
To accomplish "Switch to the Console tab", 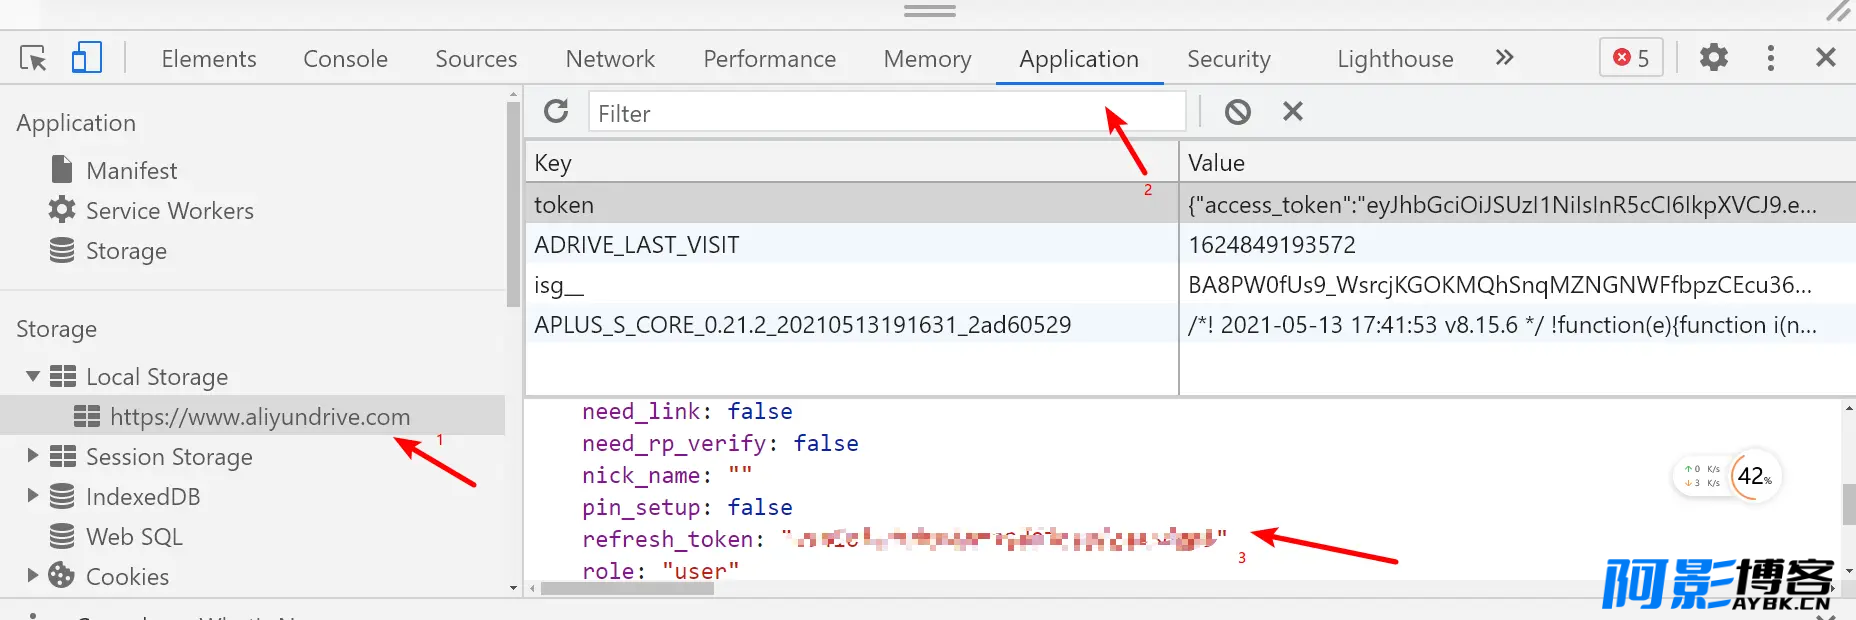I will [345, 59].
